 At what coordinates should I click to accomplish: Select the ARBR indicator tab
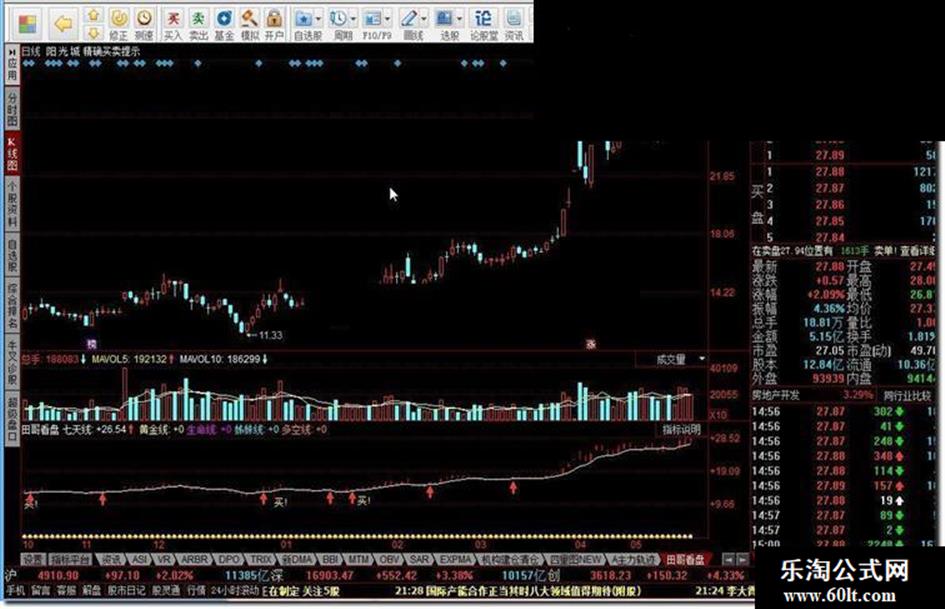pyautogui.click(x=194, y=560)
